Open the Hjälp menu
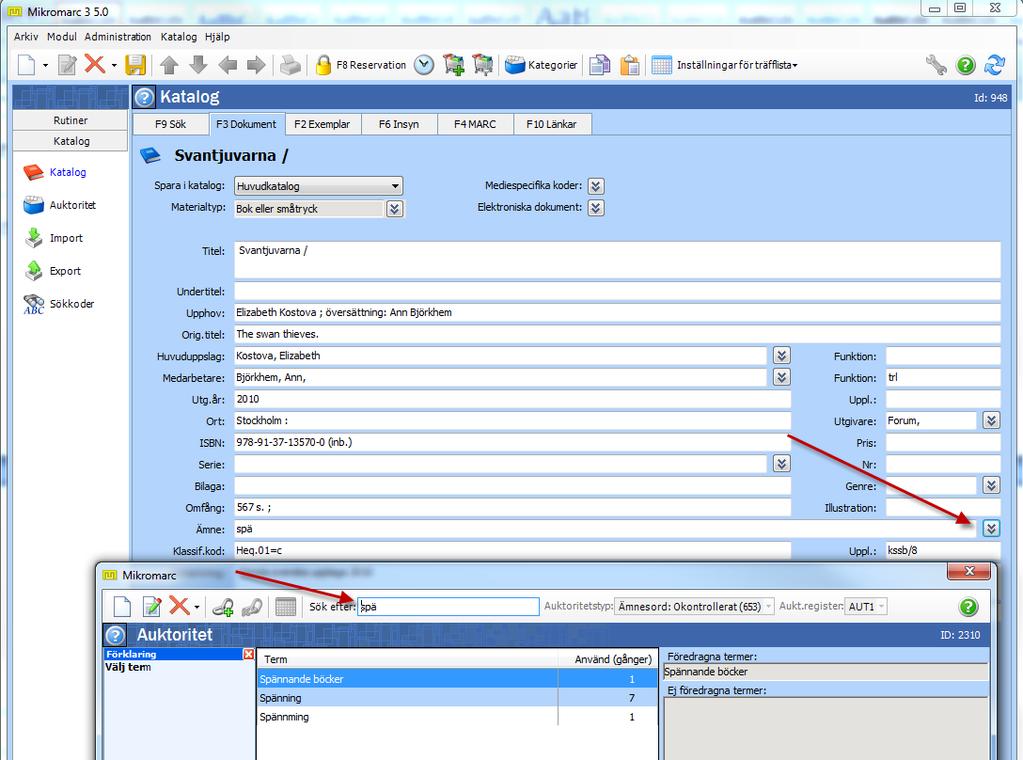The width and height of the screenshot is (1023, 760). [217, 37]
